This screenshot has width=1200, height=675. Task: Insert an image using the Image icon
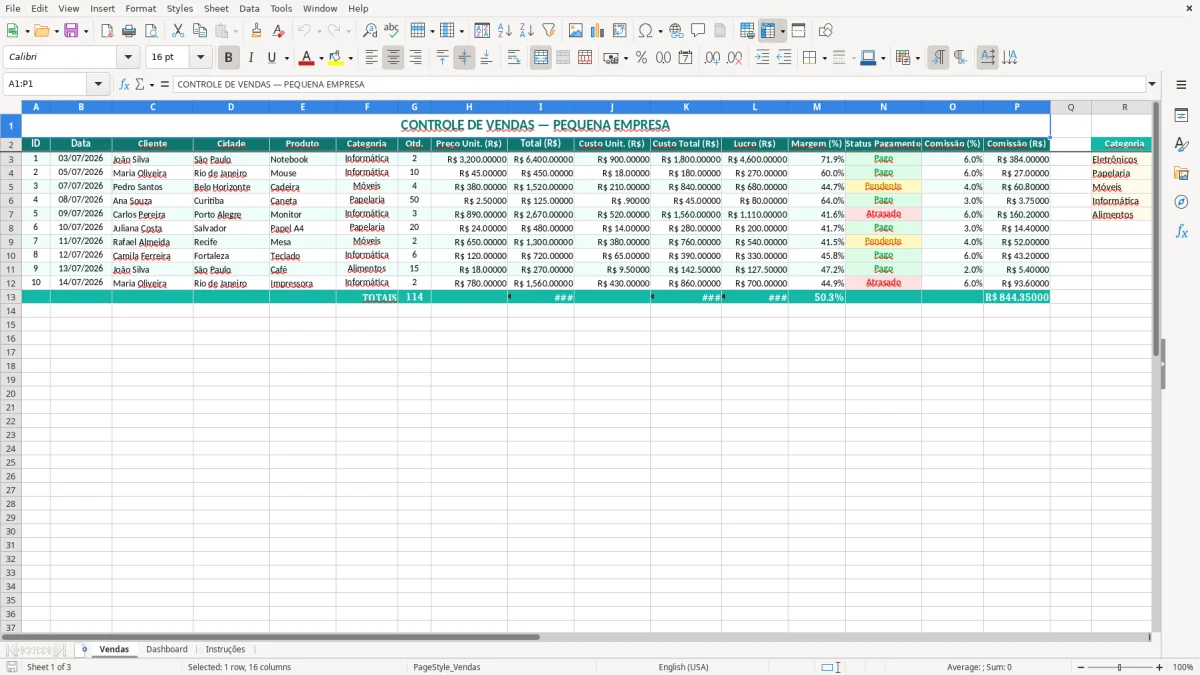575,31
